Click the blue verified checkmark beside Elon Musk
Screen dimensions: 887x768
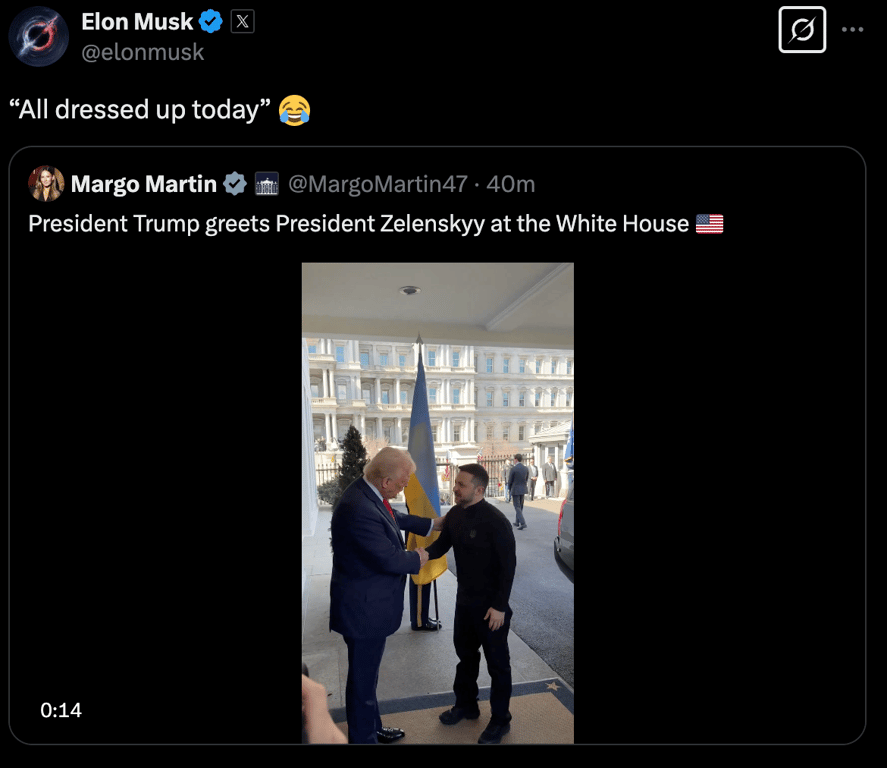click(211, 21)
